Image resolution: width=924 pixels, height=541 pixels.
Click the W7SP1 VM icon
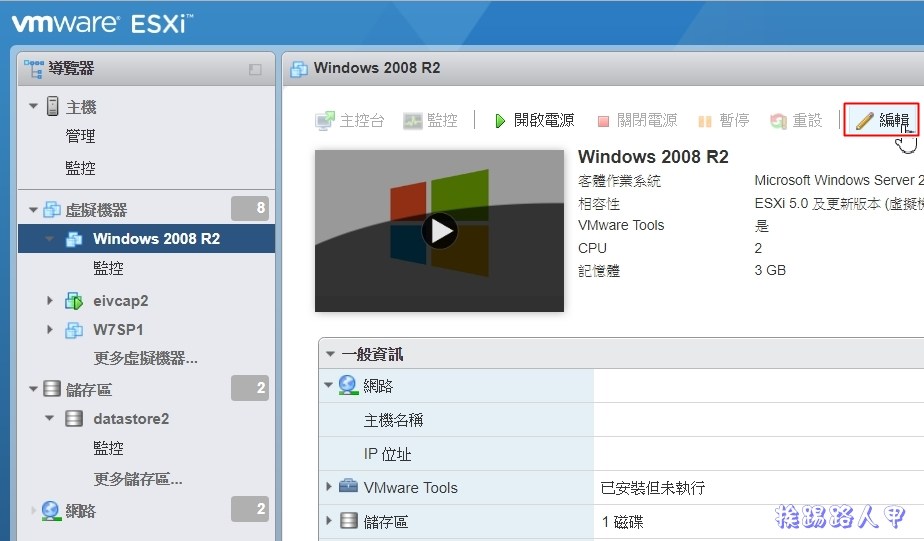pyautogui.click(x=74, y=330)
